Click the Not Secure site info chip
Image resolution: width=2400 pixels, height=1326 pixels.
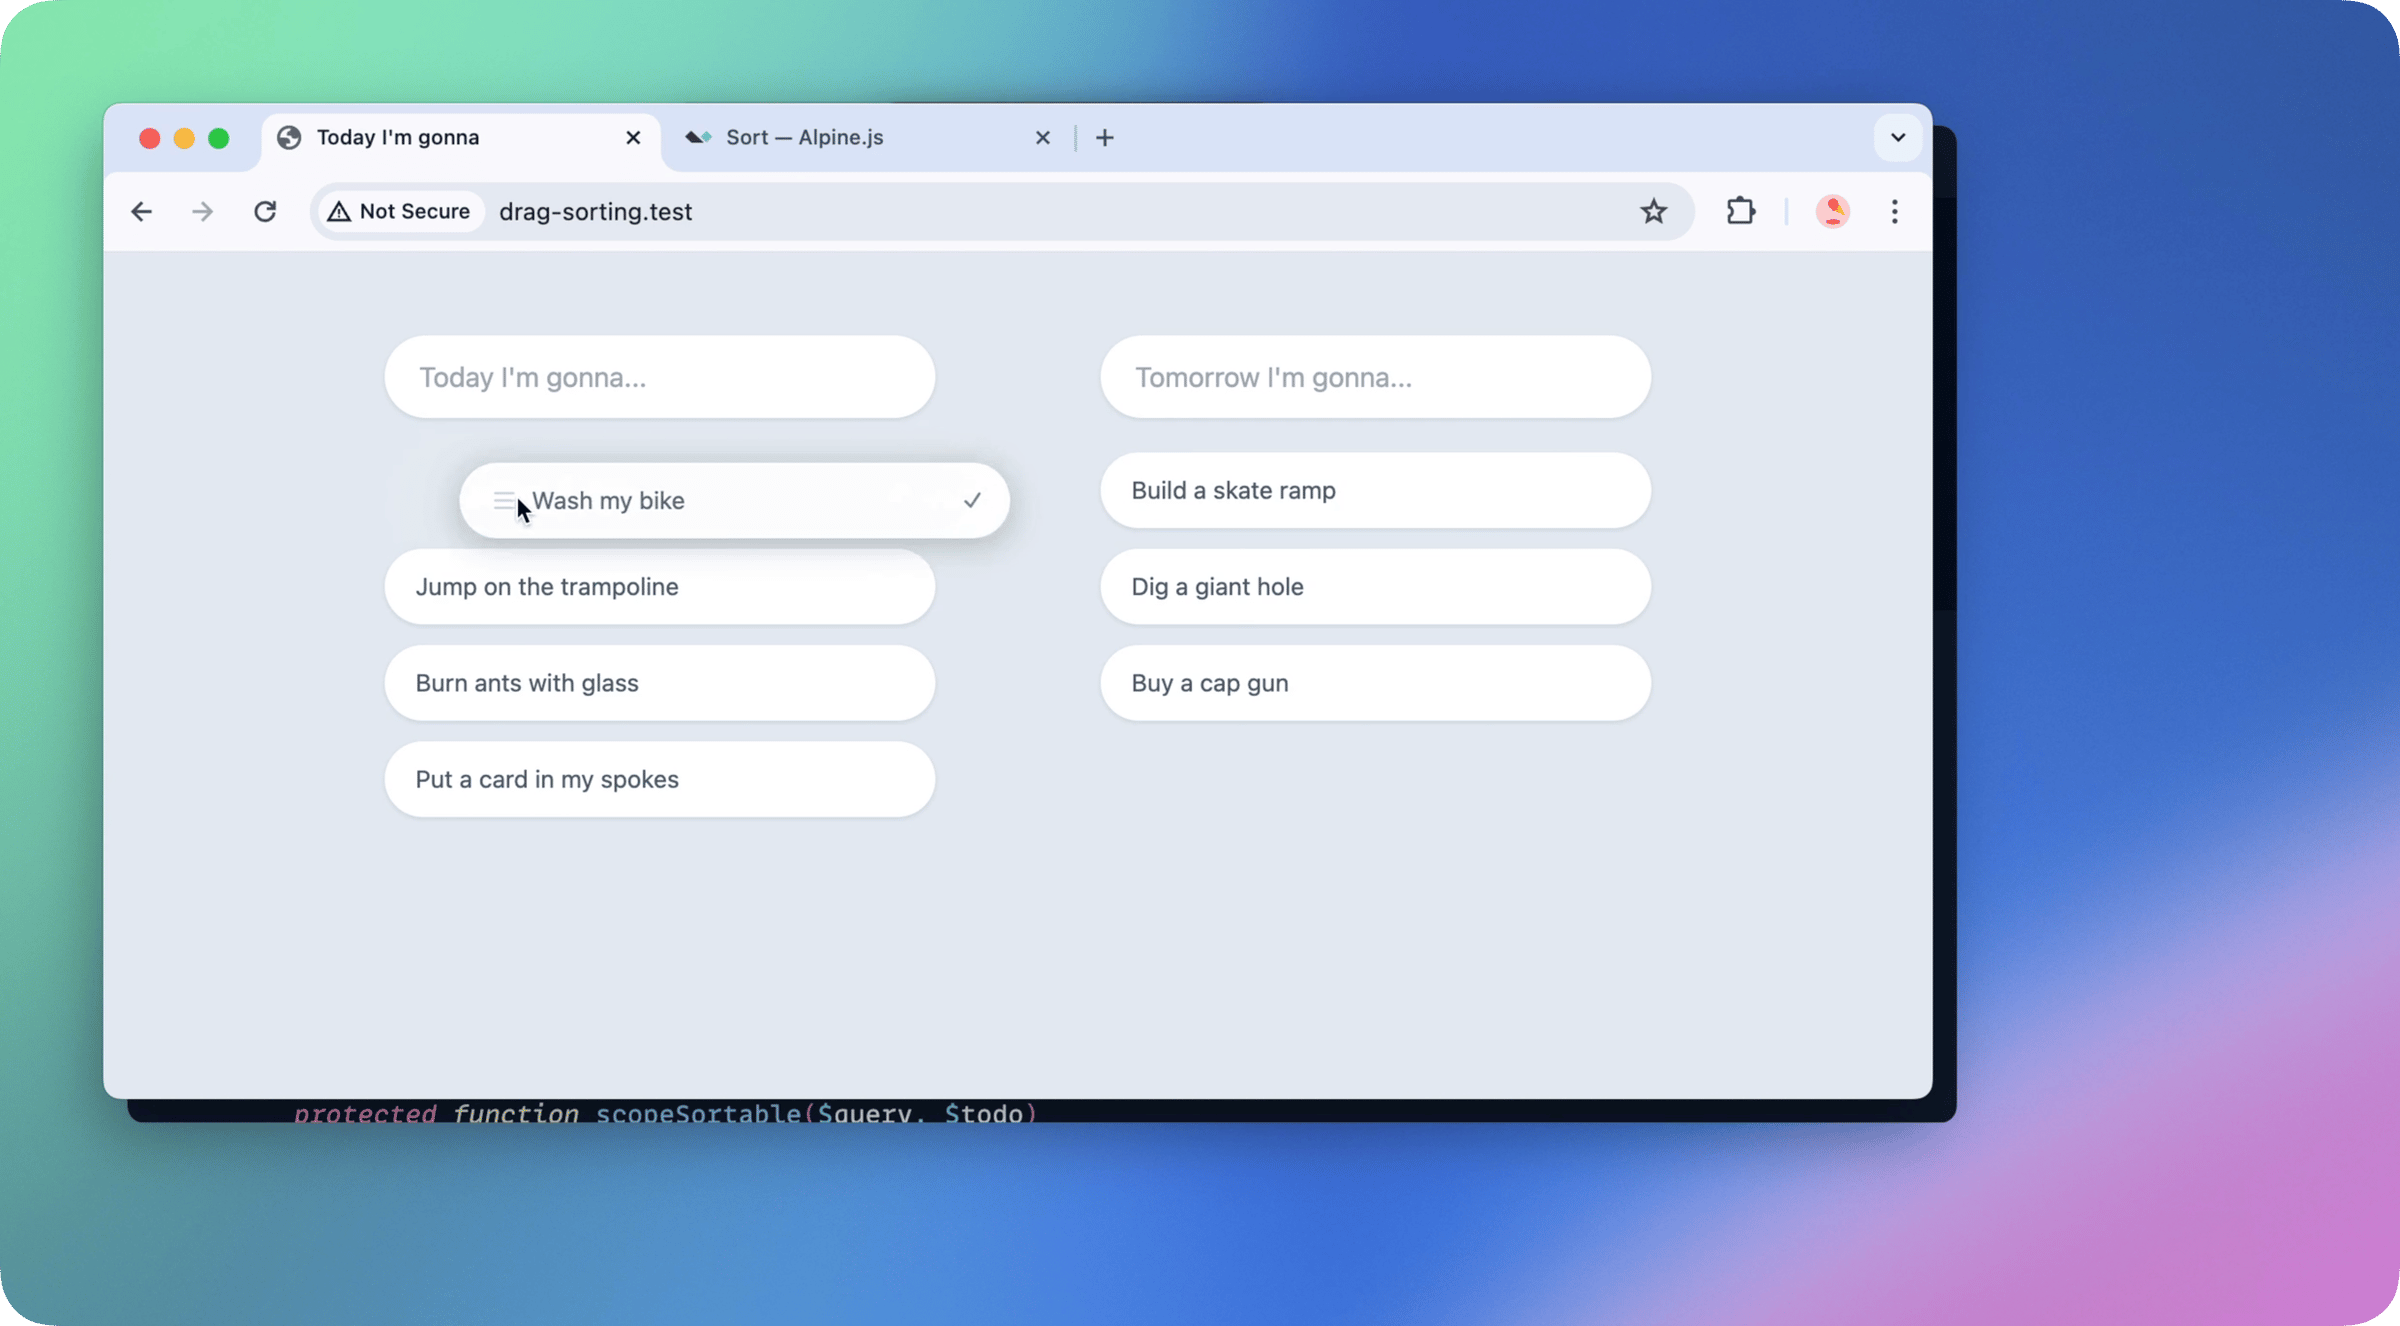(400, 211)
